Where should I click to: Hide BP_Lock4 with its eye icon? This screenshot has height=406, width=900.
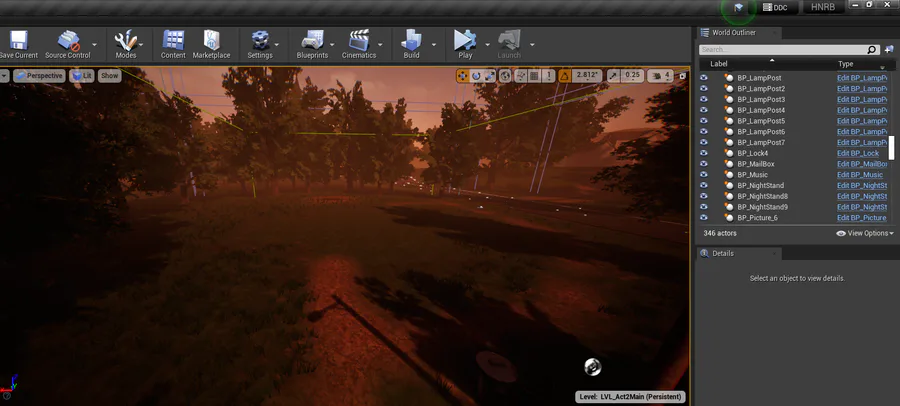pos(704,153)
